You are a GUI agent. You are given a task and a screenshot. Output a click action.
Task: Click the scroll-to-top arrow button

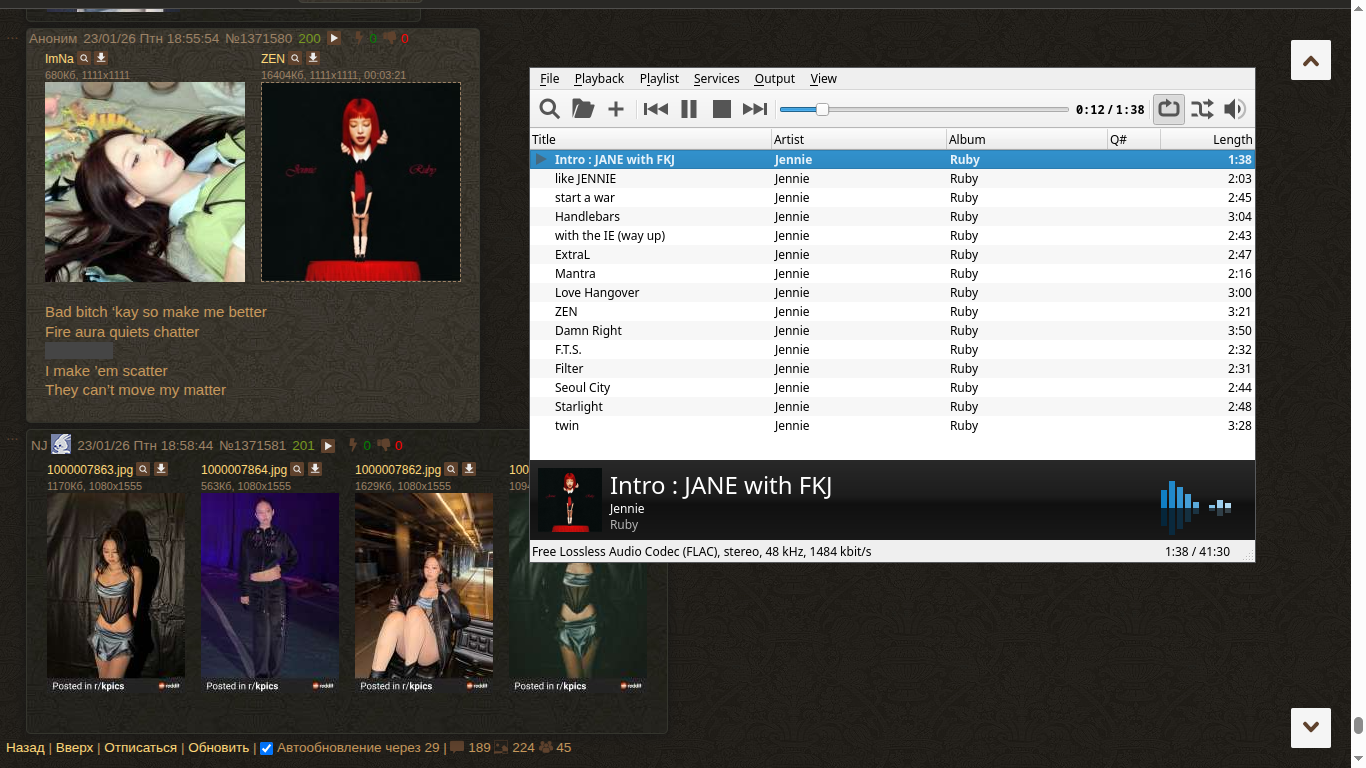click(x=1311, y=60)
